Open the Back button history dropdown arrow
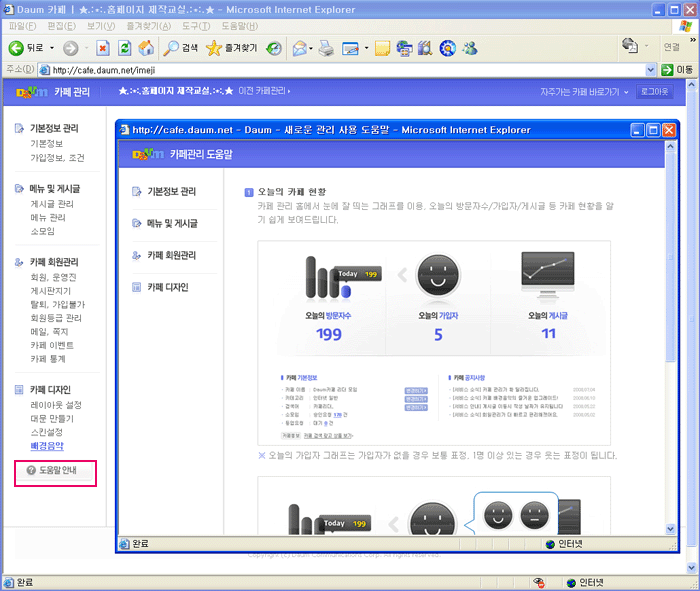The height and width of the screenshot is (591, 700). point(52,48)
